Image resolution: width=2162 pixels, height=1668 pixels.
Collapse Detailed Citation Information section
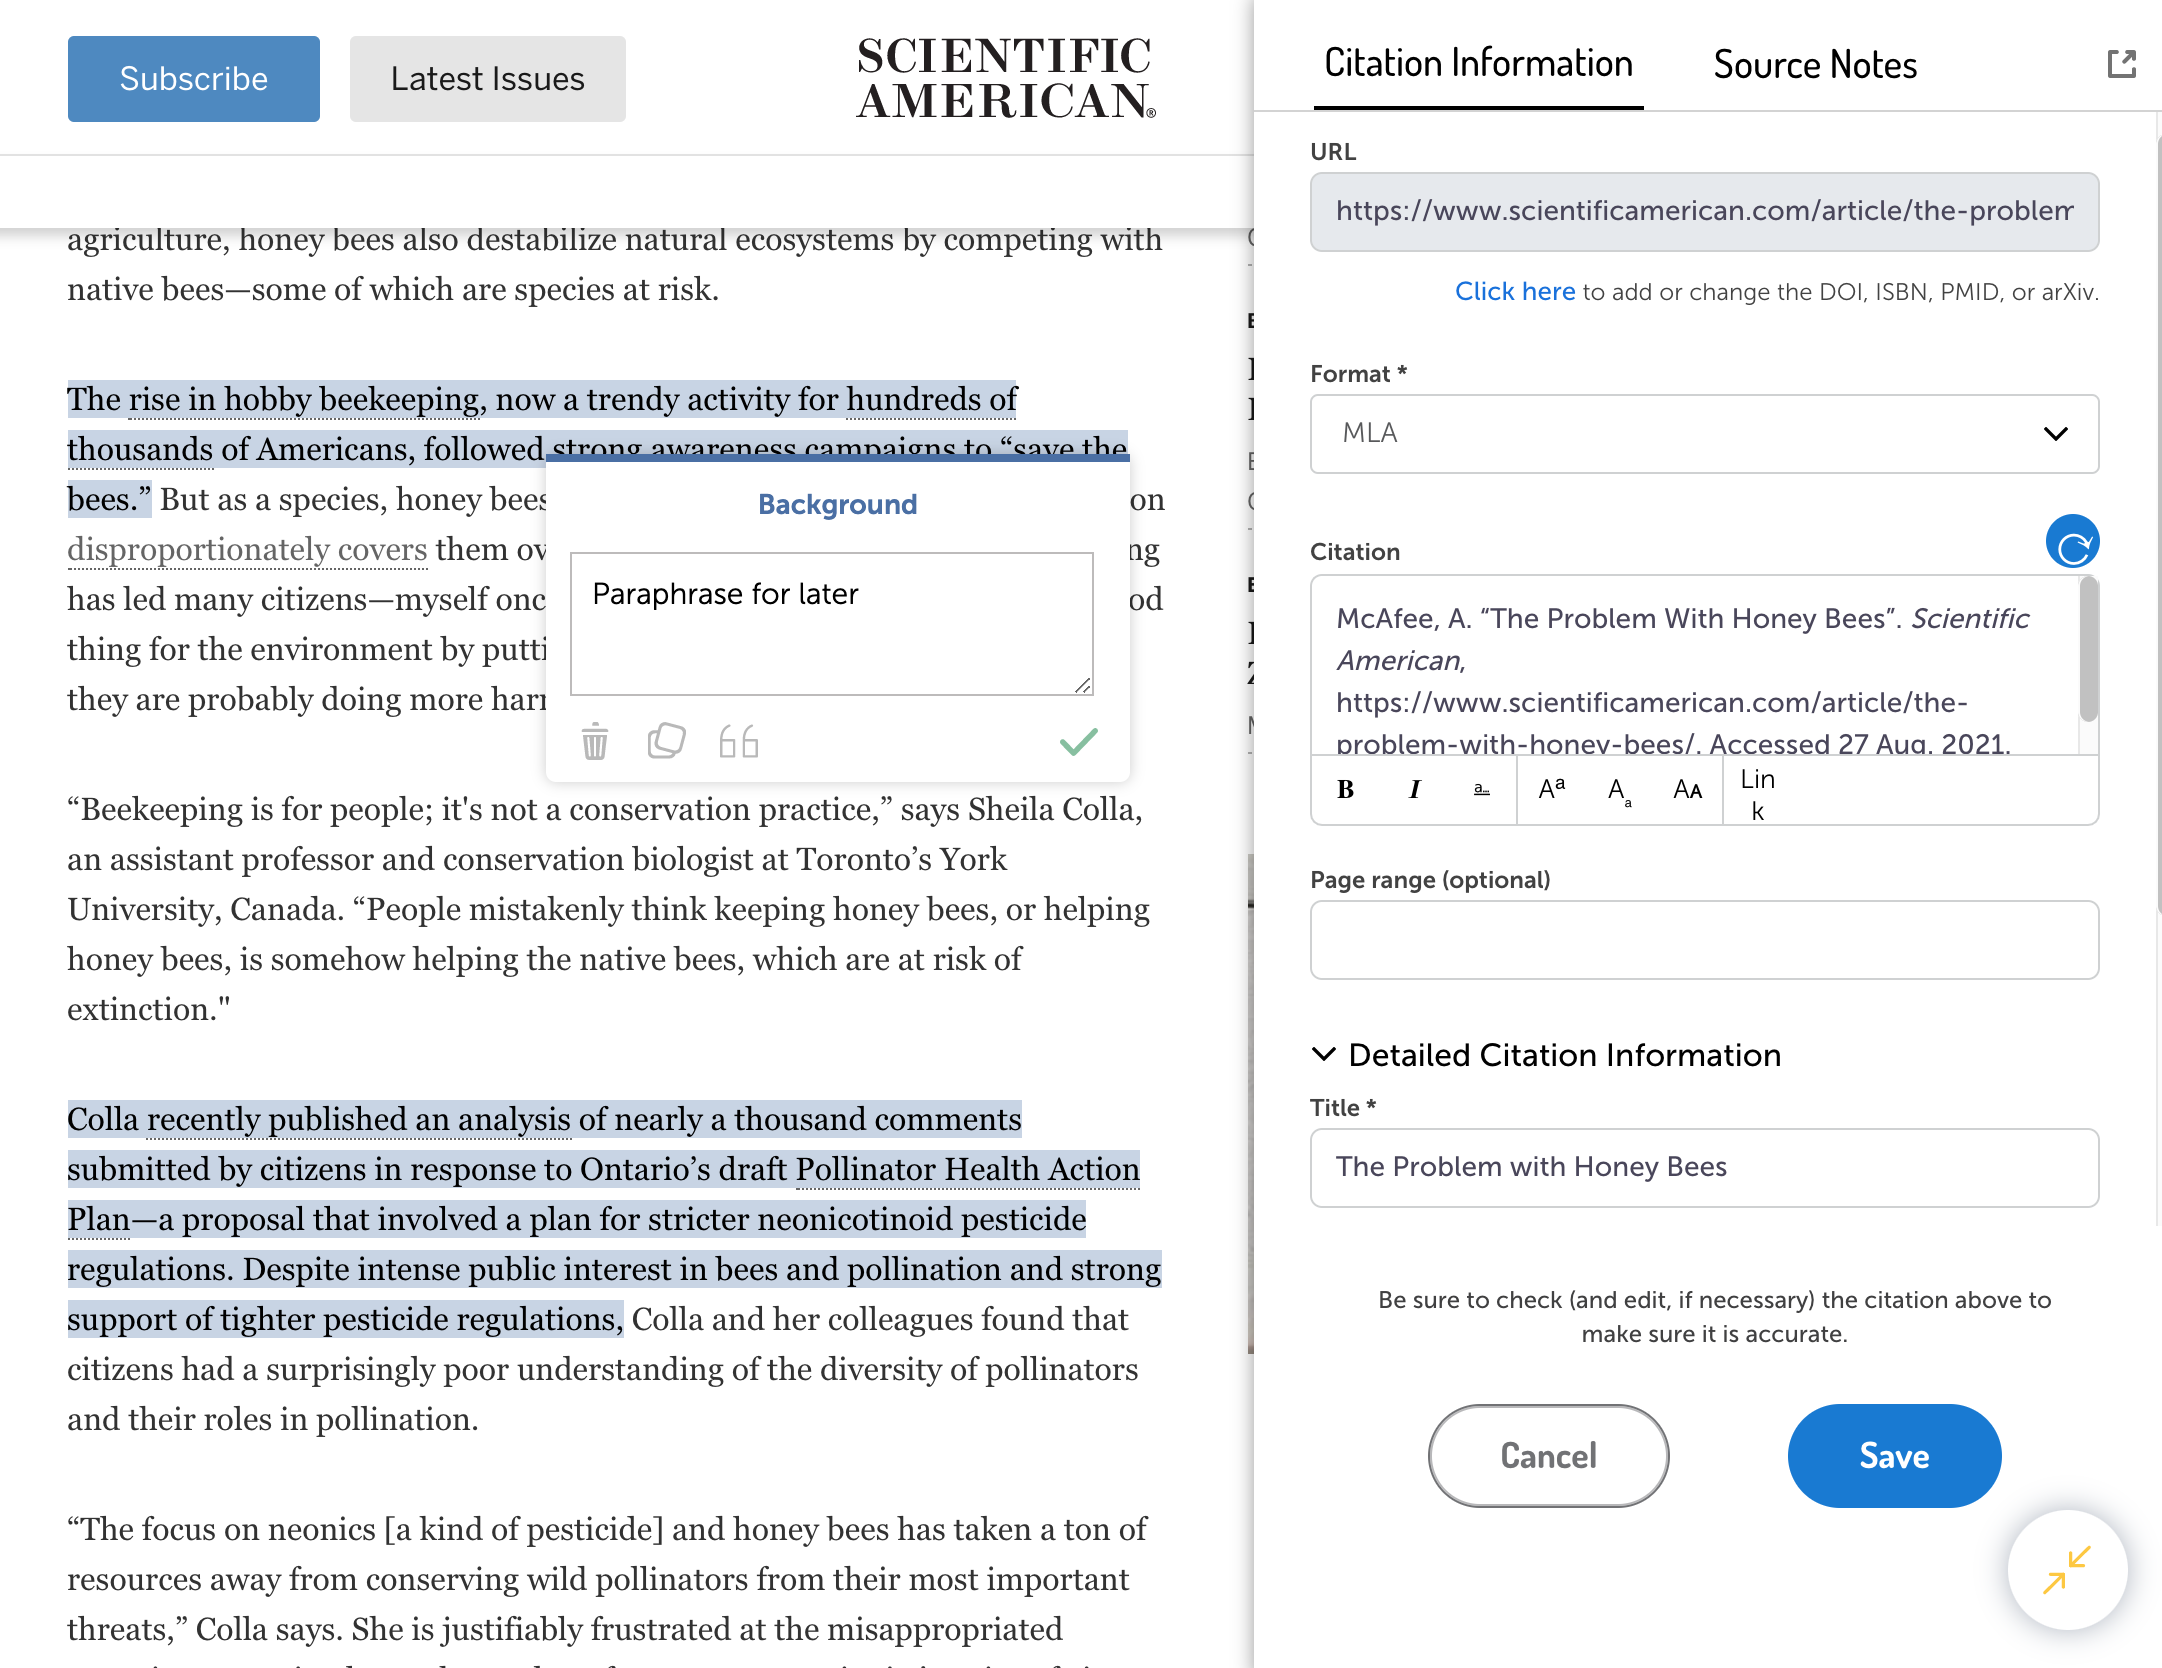1546,1055
